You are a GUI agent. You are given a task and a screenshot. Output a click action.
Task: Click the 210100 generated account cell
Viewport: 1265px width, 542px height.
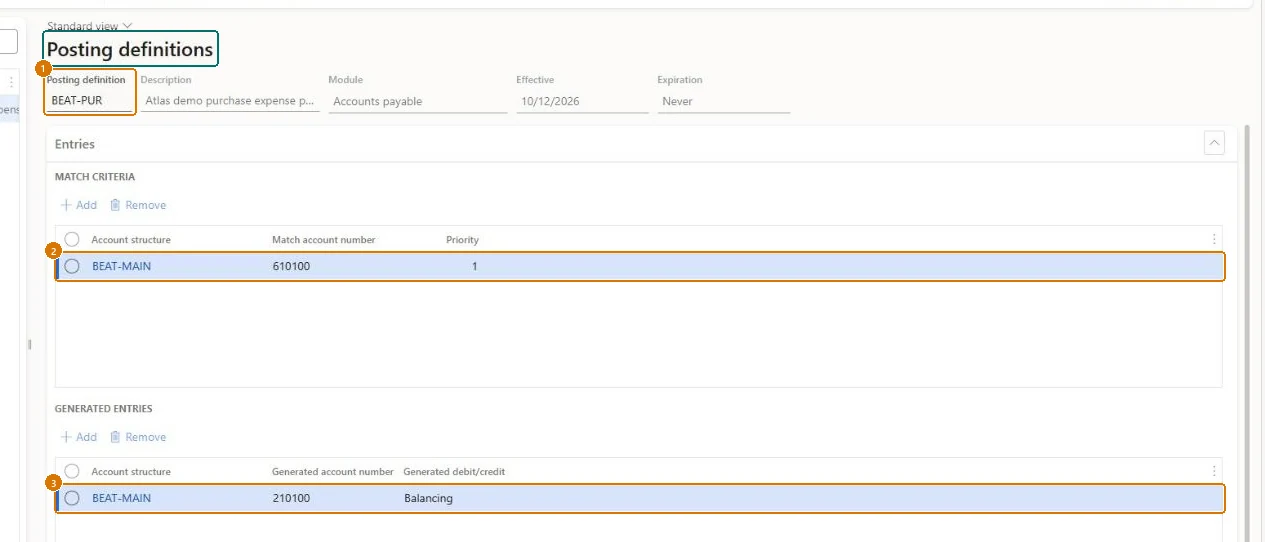pos(291,498)
